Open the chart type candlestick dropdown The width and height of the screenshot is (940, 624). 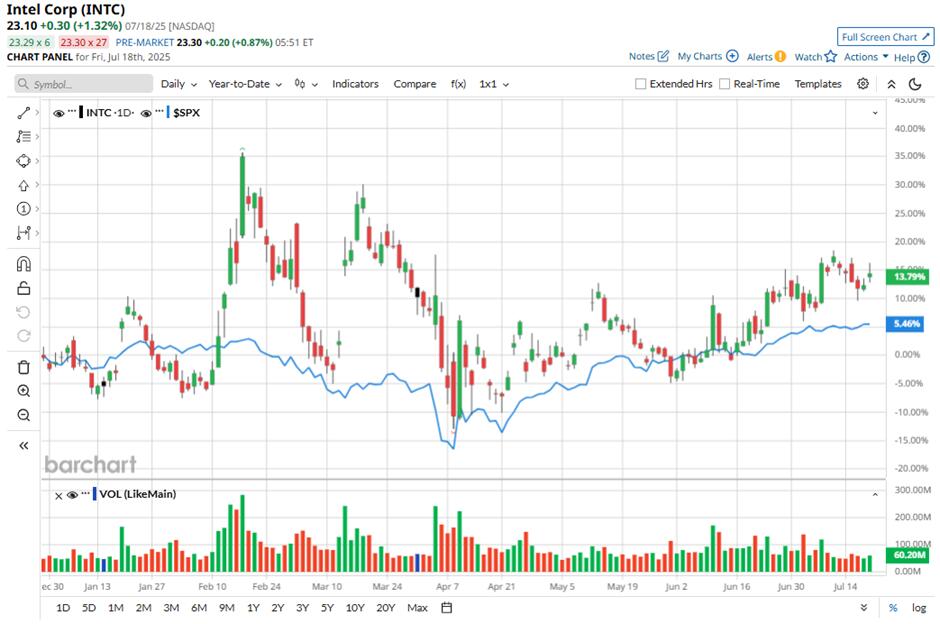click(306, 84)
